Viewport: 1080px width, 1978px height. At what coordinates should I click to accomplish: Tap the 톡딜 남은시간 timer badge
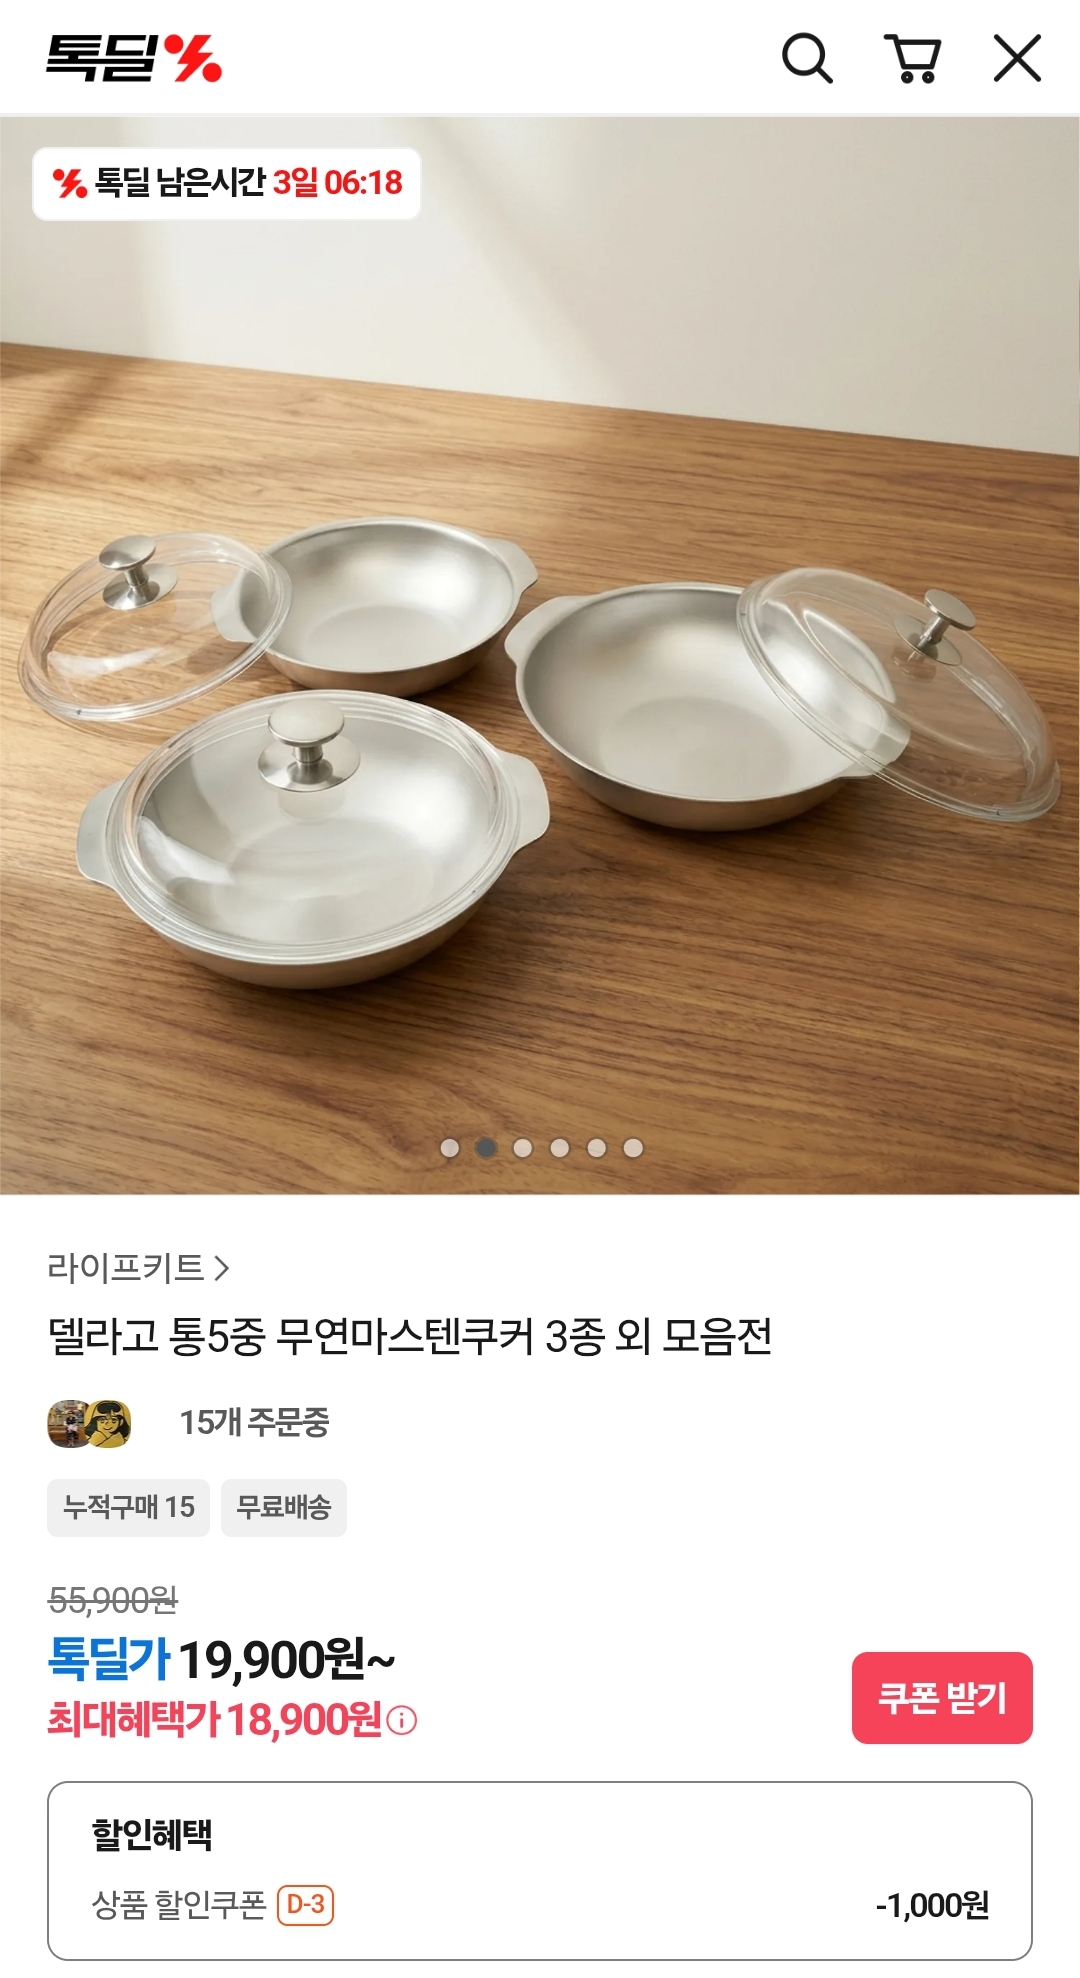227,183
